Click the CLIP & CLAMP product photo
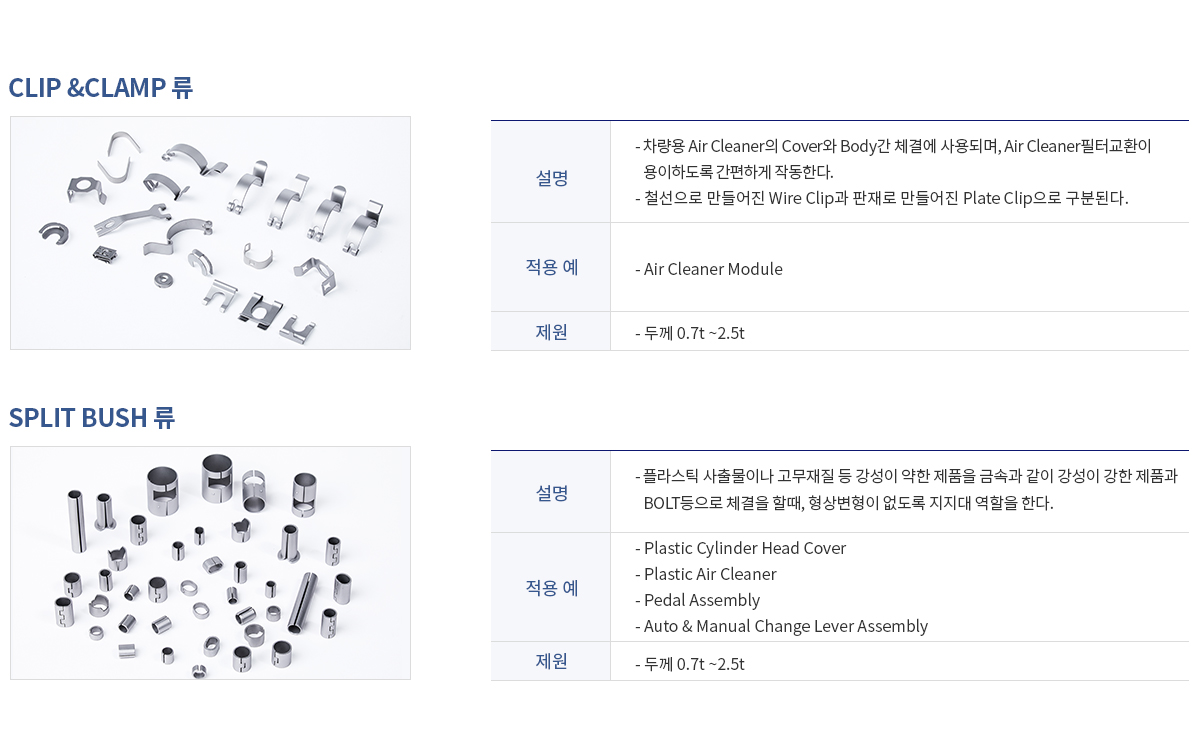The height and width of the screenshot is (730, 1198). [x=210, y=233]
